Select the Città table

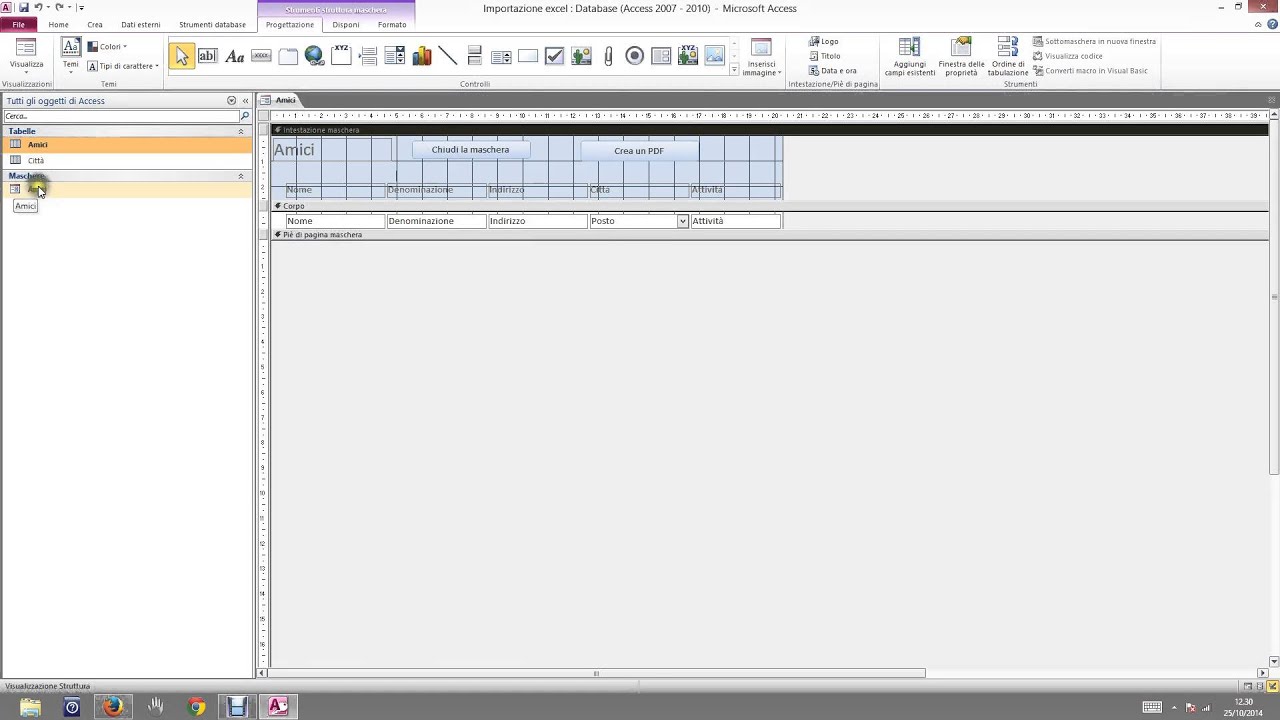coord(127,160)
